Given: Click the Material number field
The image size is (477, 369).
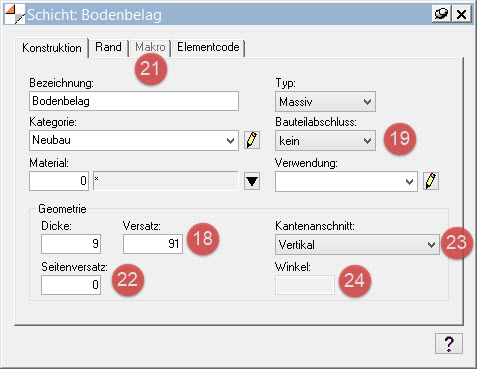Looking at the screenshot, I should (59, 181).
